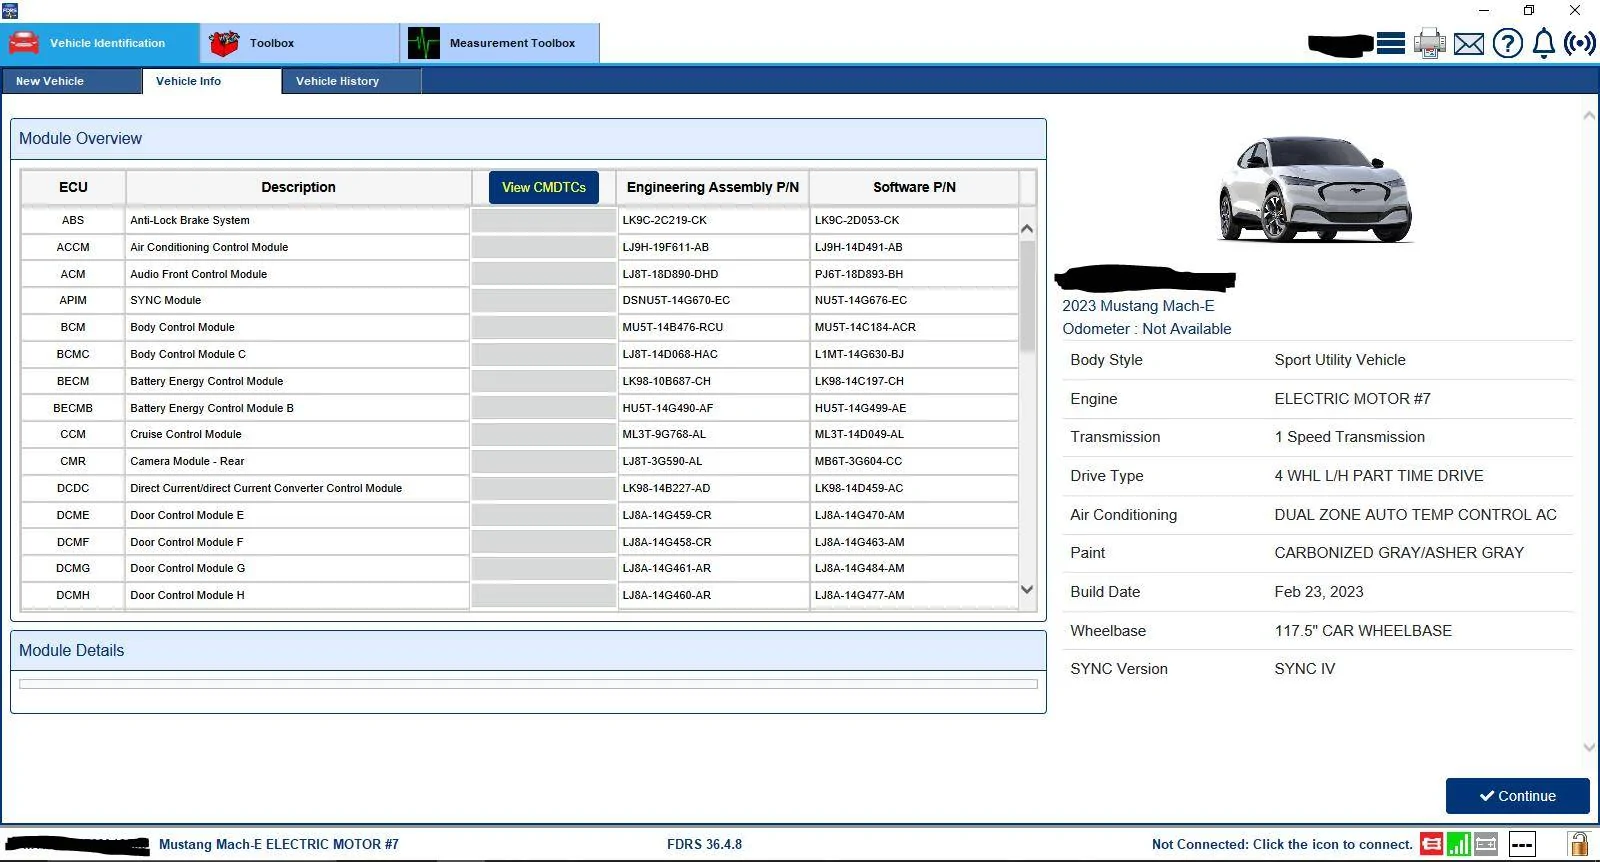This screenshot has height=862, width=1600.
Task: Click the 'SYNC Module' description cell
Action: click(297, 300)
